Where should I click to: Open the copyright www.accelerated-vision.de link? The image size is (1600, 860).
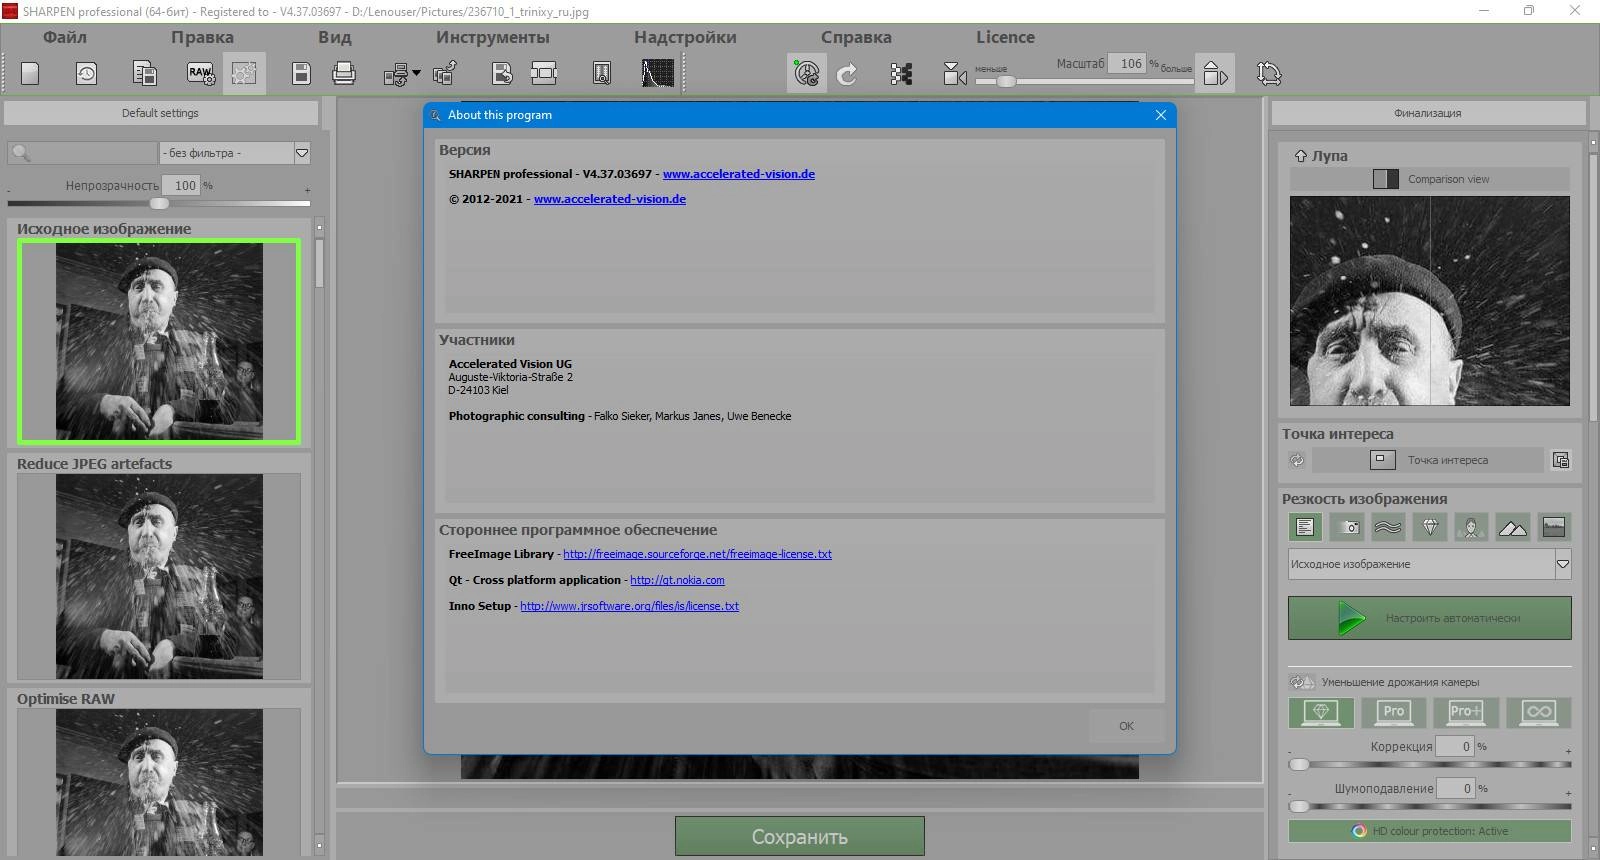(610, 199)
